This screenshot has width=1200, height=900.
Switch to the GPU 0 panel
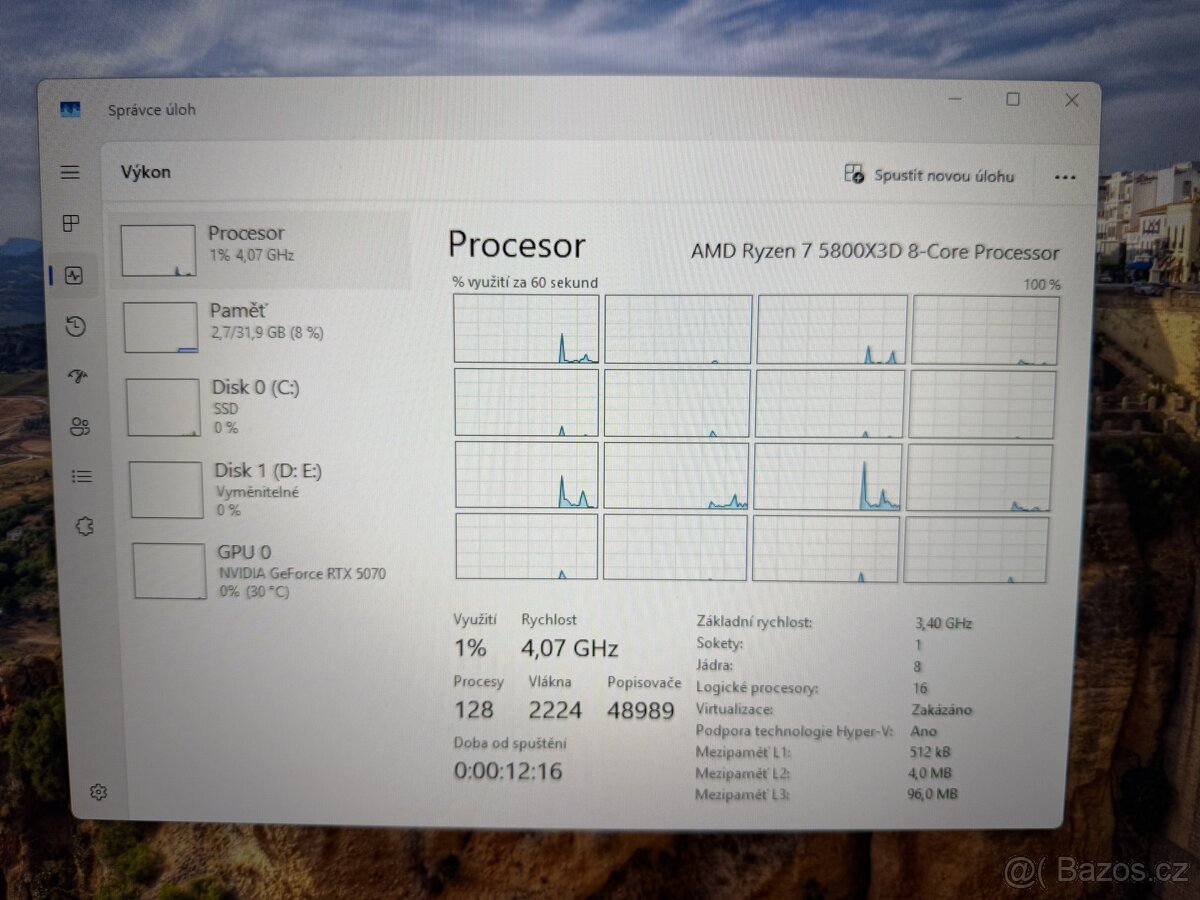point(260,570)
